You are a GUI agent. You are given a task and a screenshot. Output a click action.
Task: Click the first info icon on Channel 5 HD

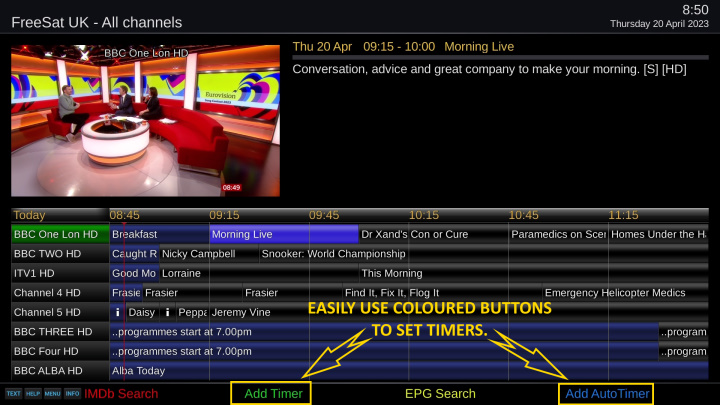point(118,312)
